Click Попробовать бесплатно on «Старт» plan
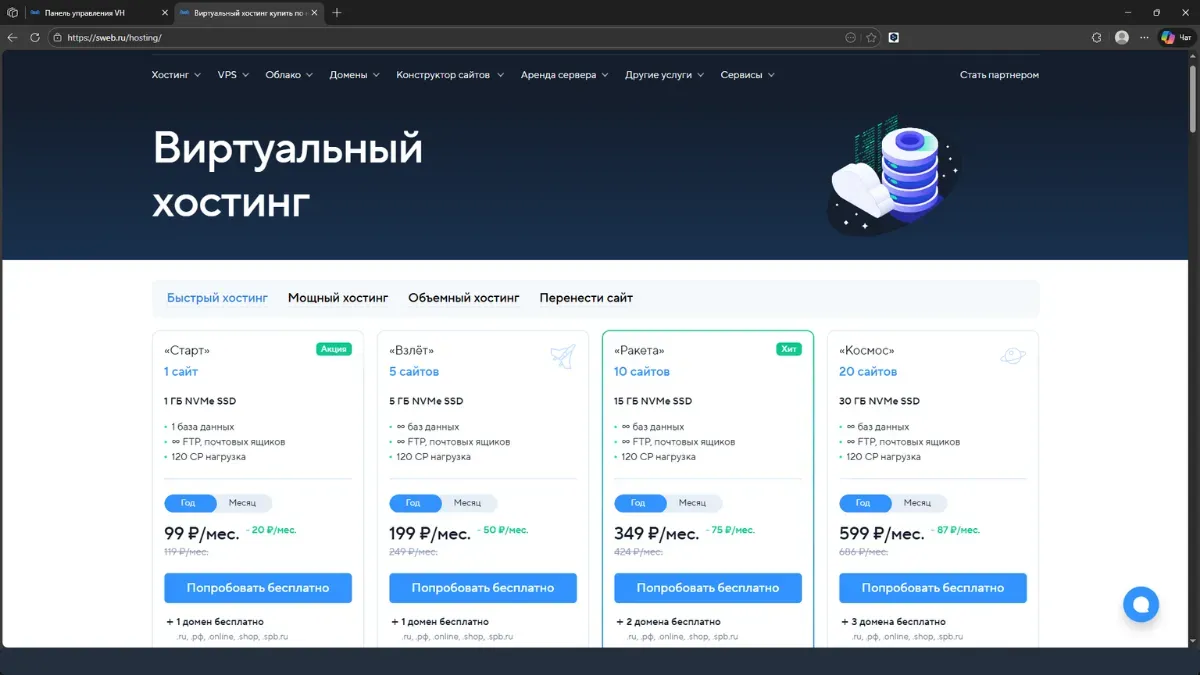This screenshot has height=675, width=1200. pyautogui.click(x=257, y=588)
